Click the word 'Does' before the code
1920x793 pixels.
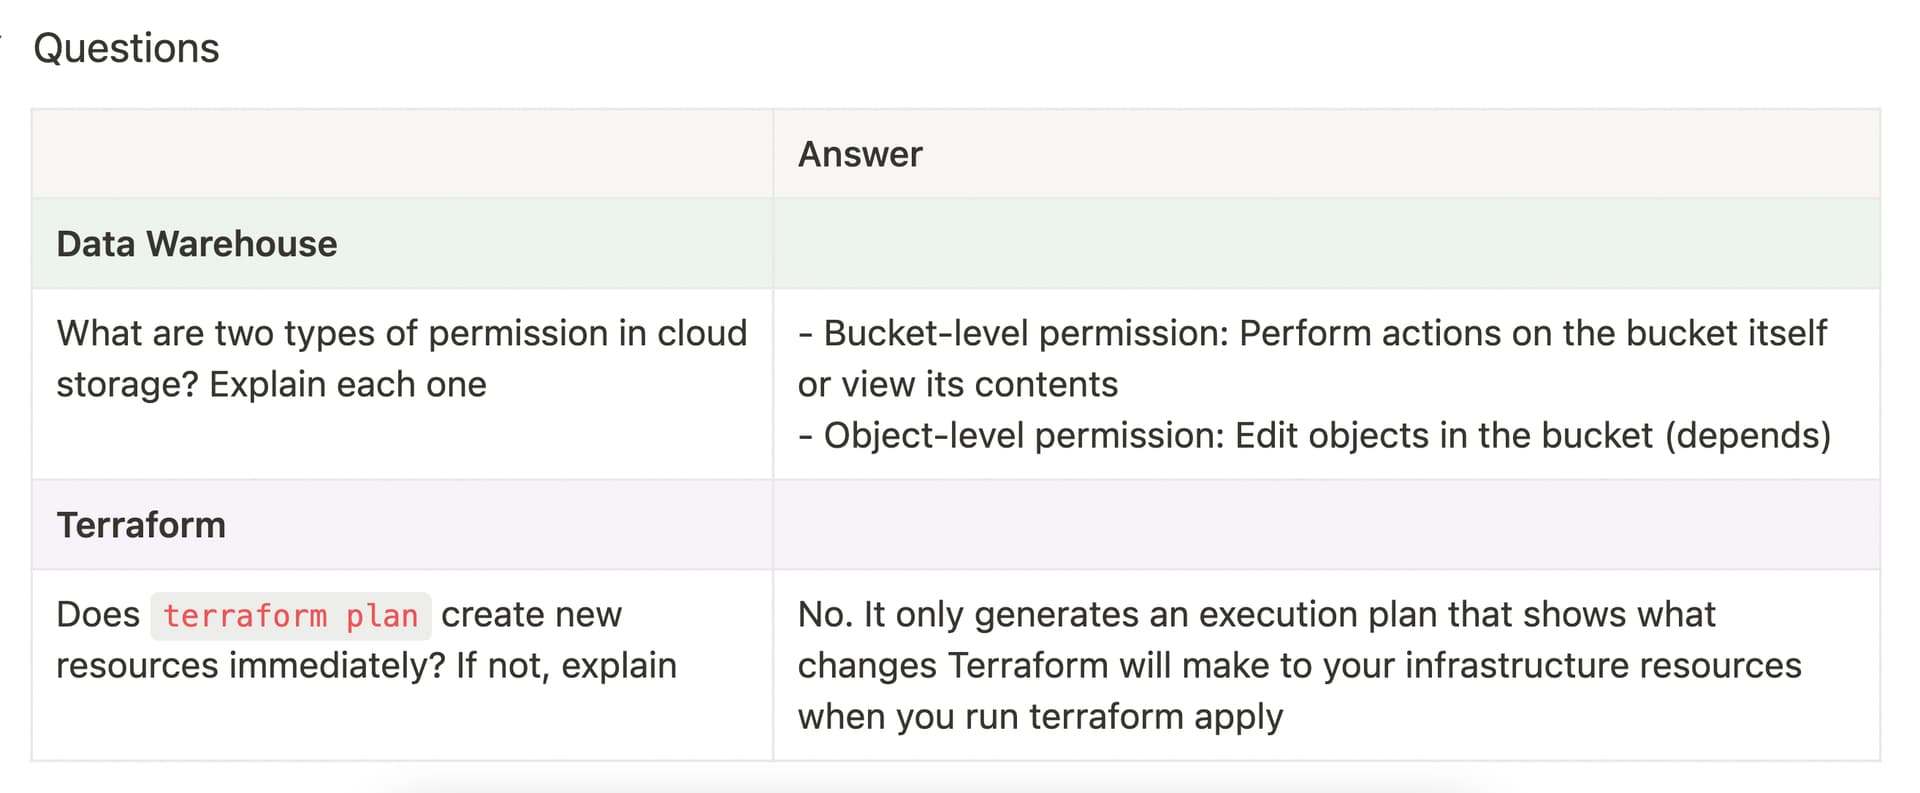[98, 614]
